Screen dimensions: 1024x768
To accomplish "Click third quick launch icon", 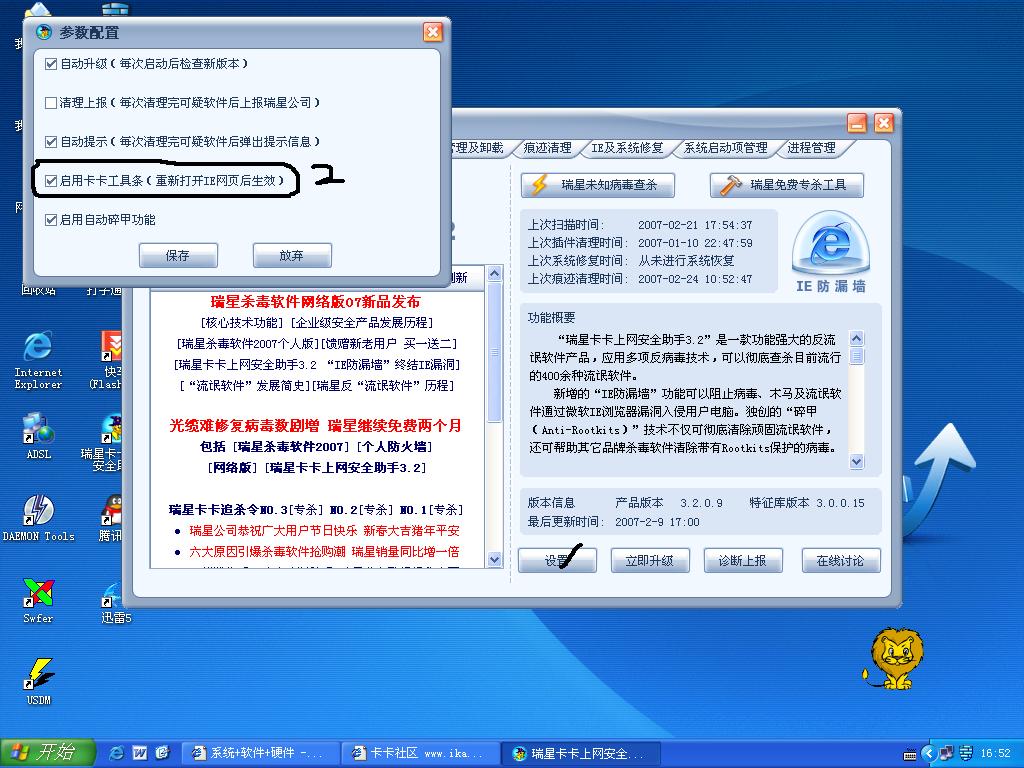I will pos(163,753).
